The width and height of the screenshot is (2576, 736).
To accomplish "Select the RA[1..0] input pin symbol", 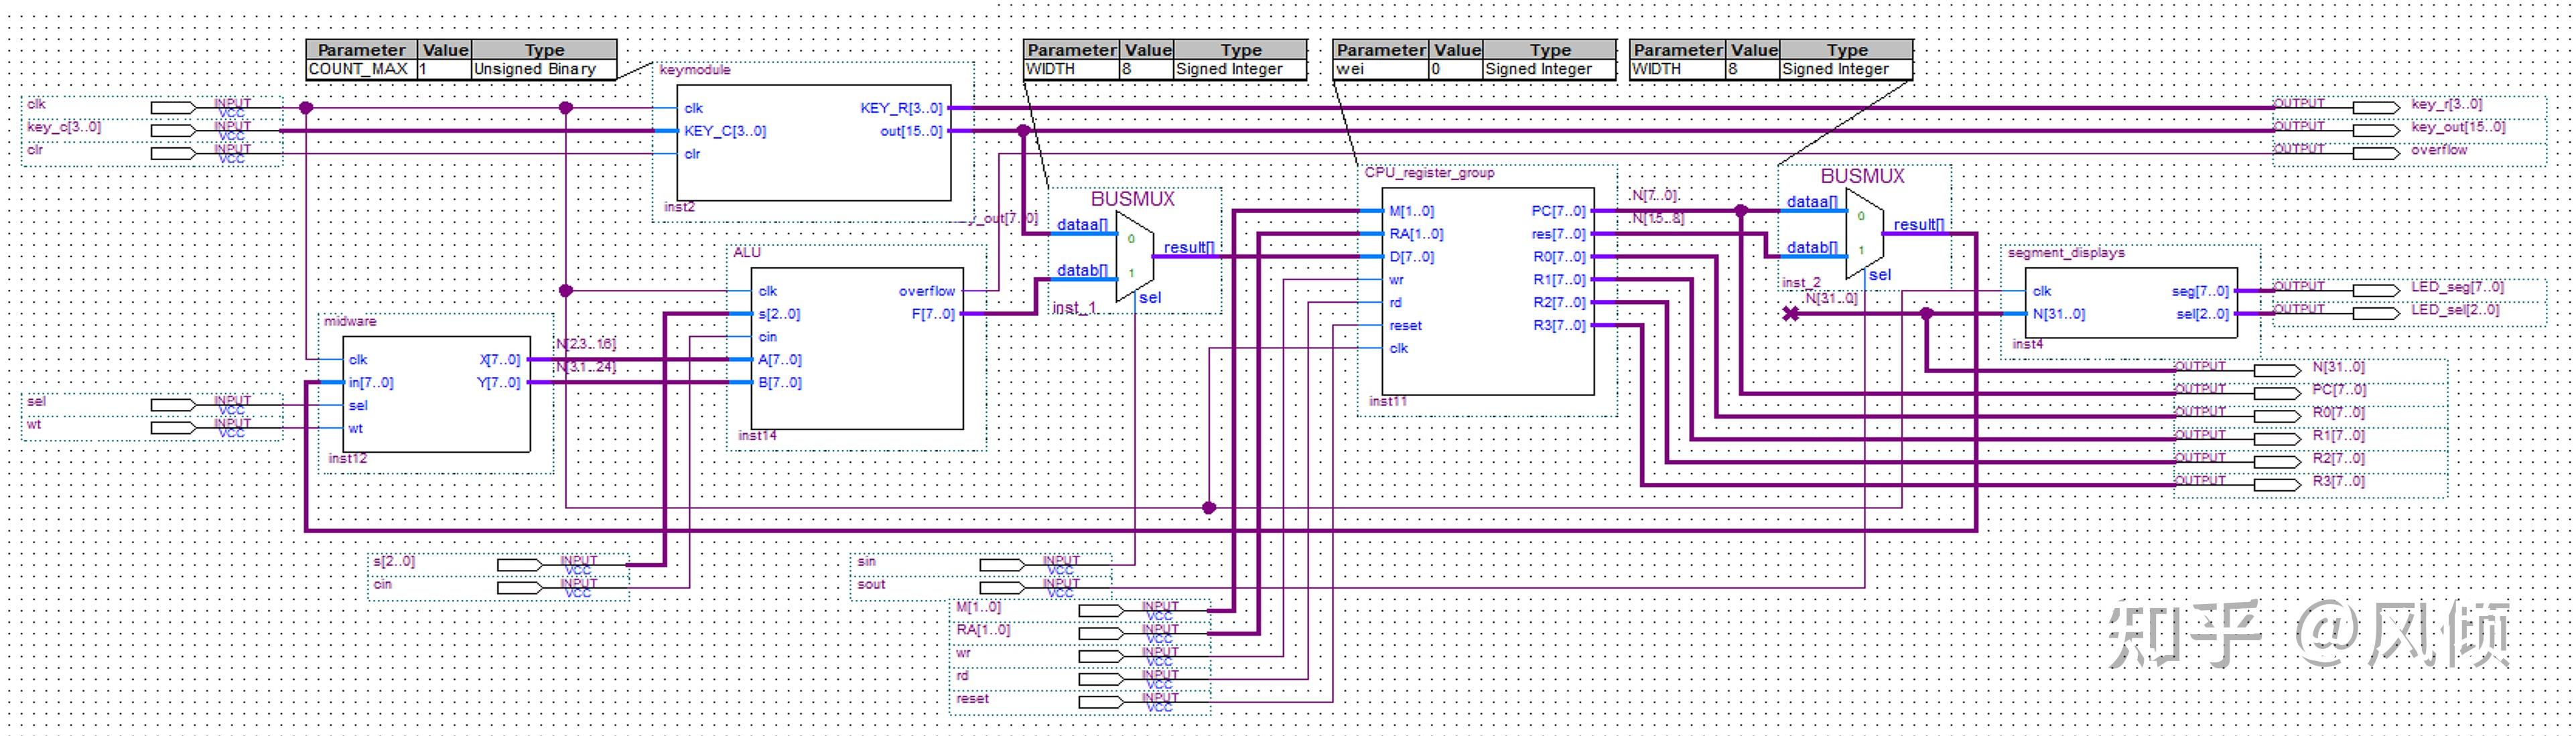I will coord(1100,634).
